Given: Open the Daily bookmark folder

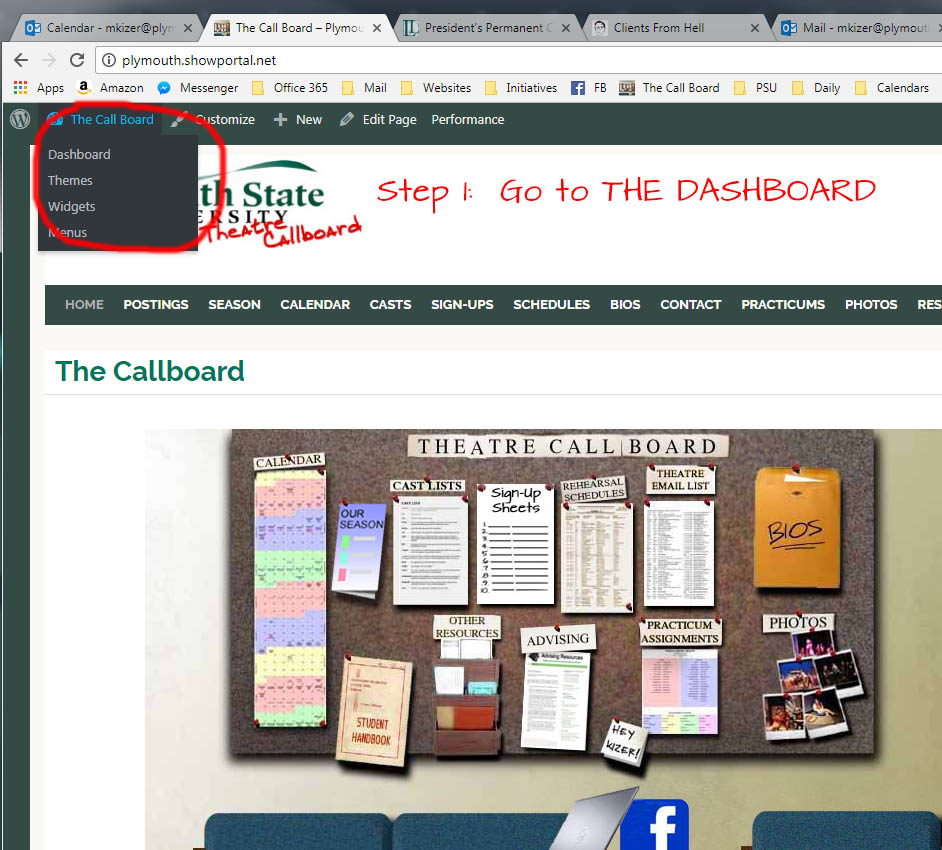Looking at the screenshot, I should pyautogui.click(x=816, y=88).
